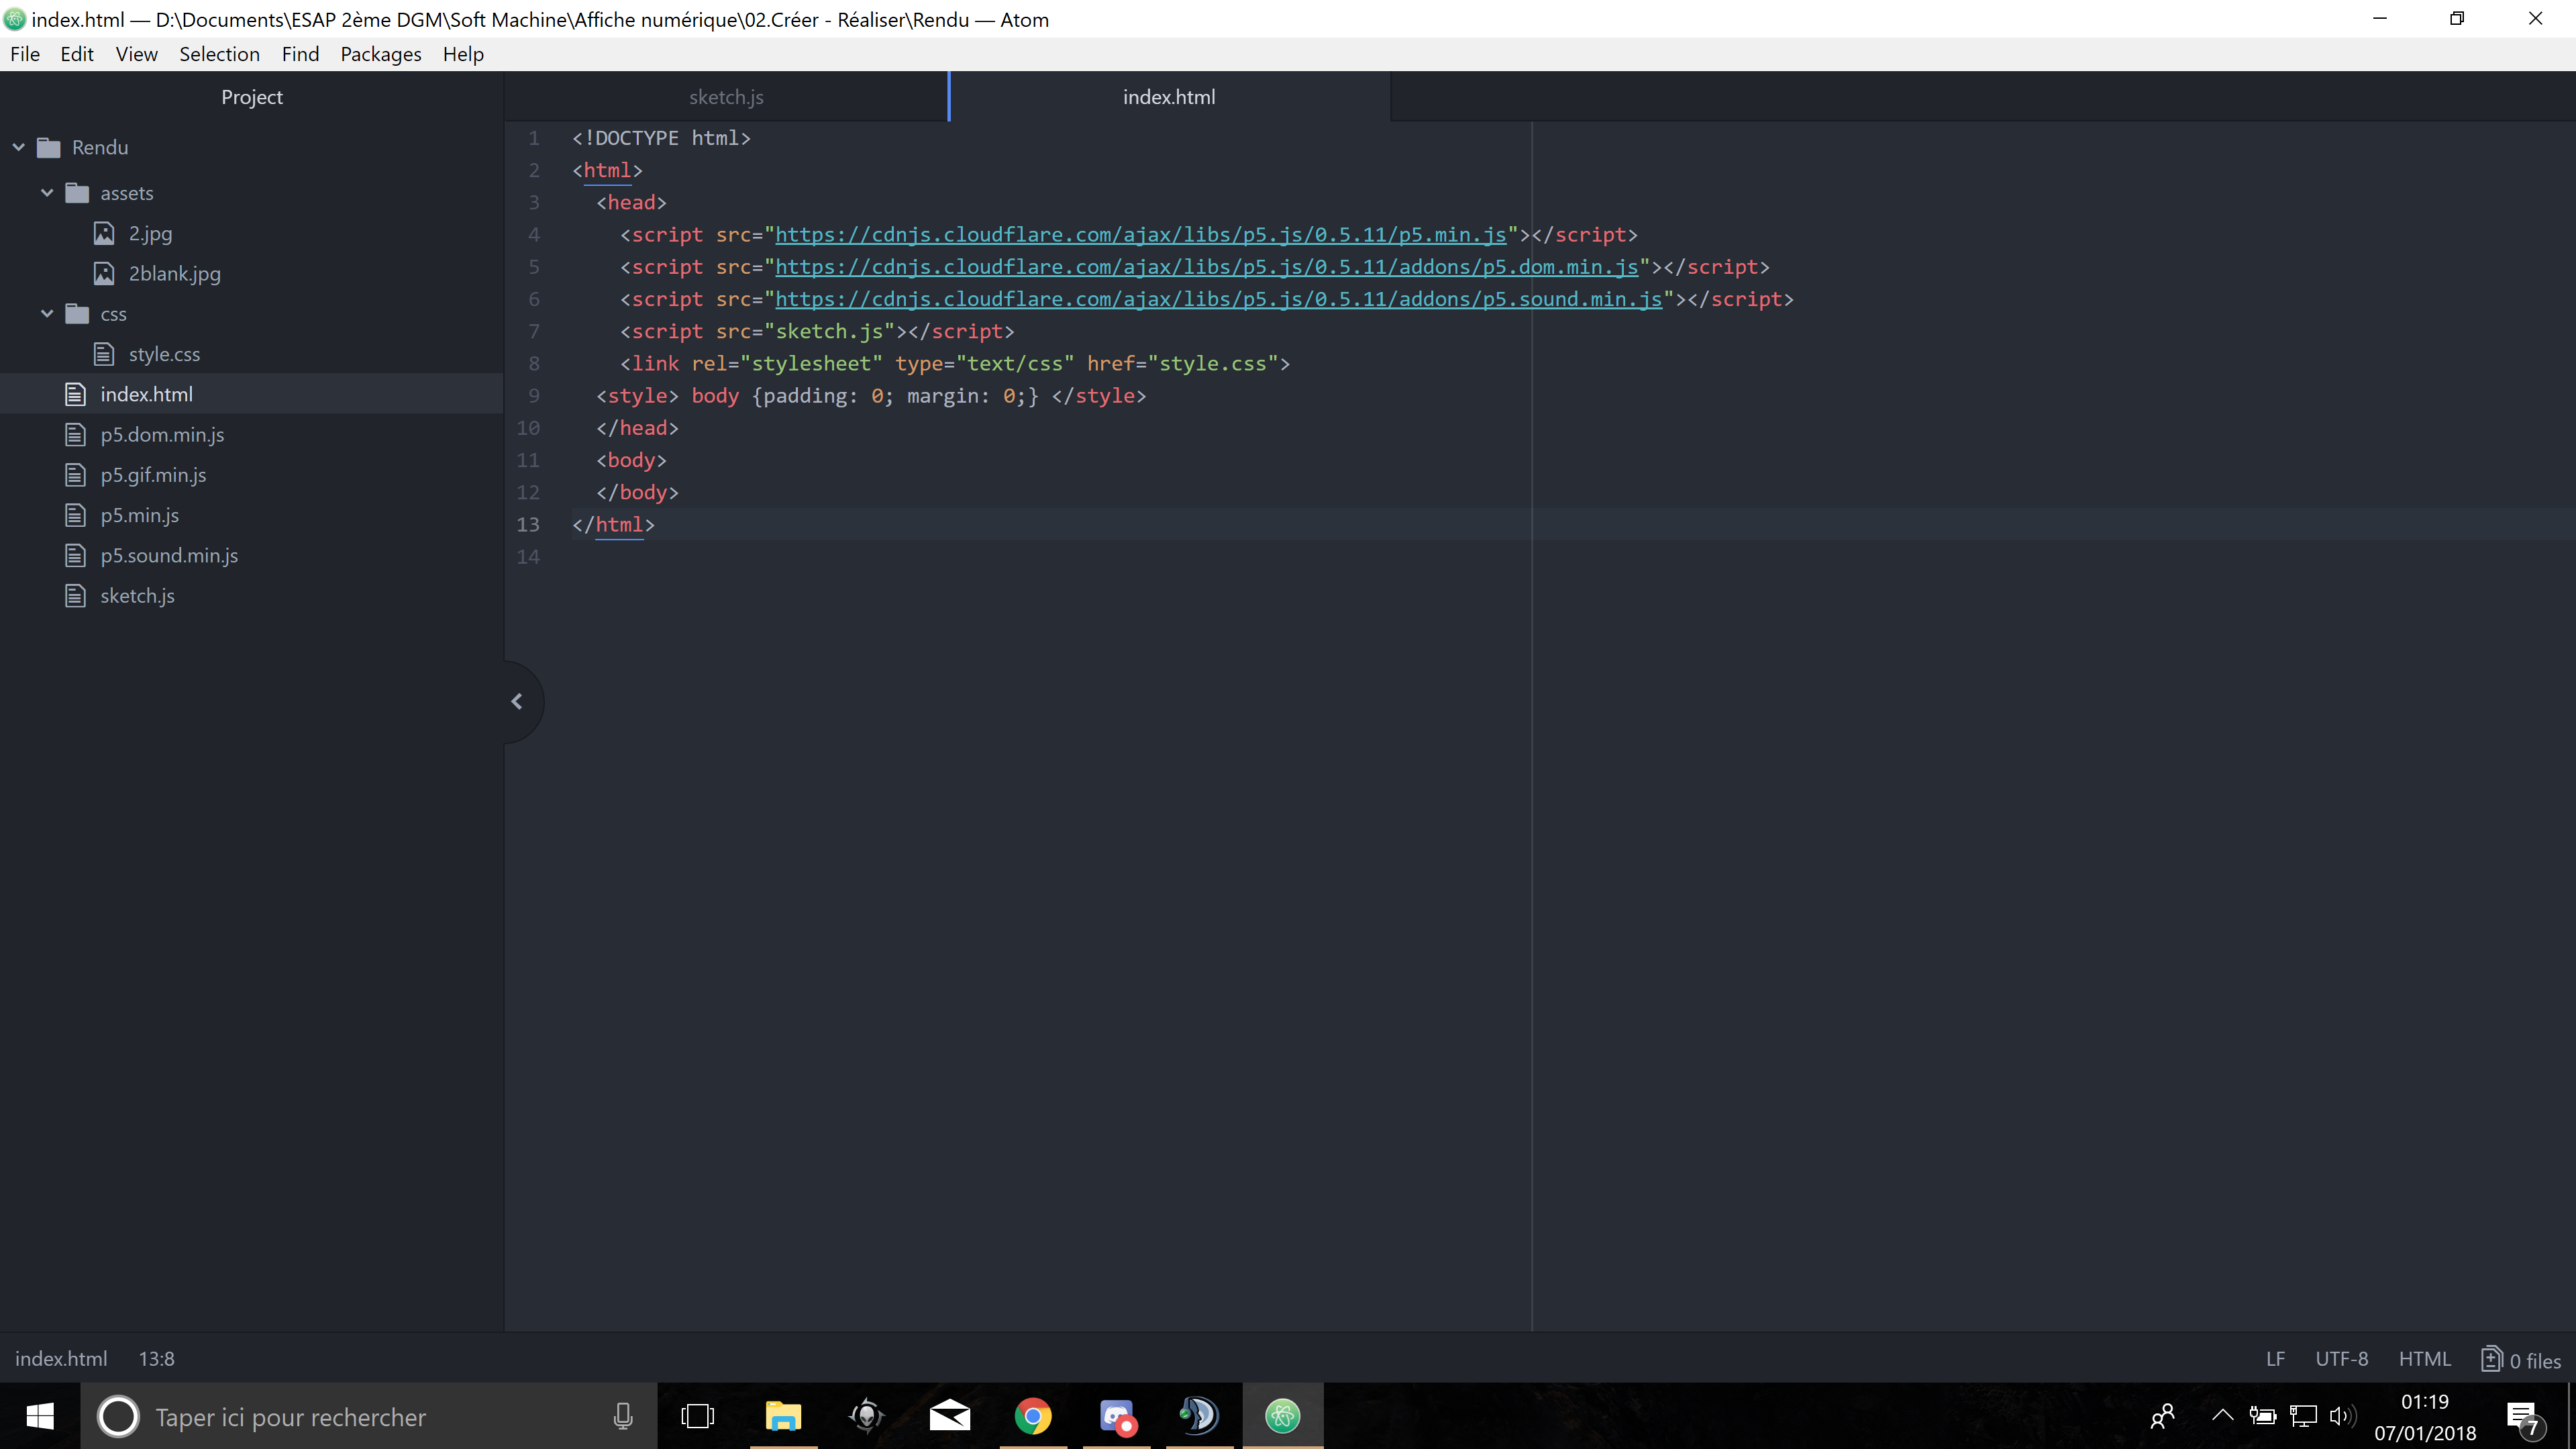Open the Windows action center notifications icon

click(2523, 1417)
